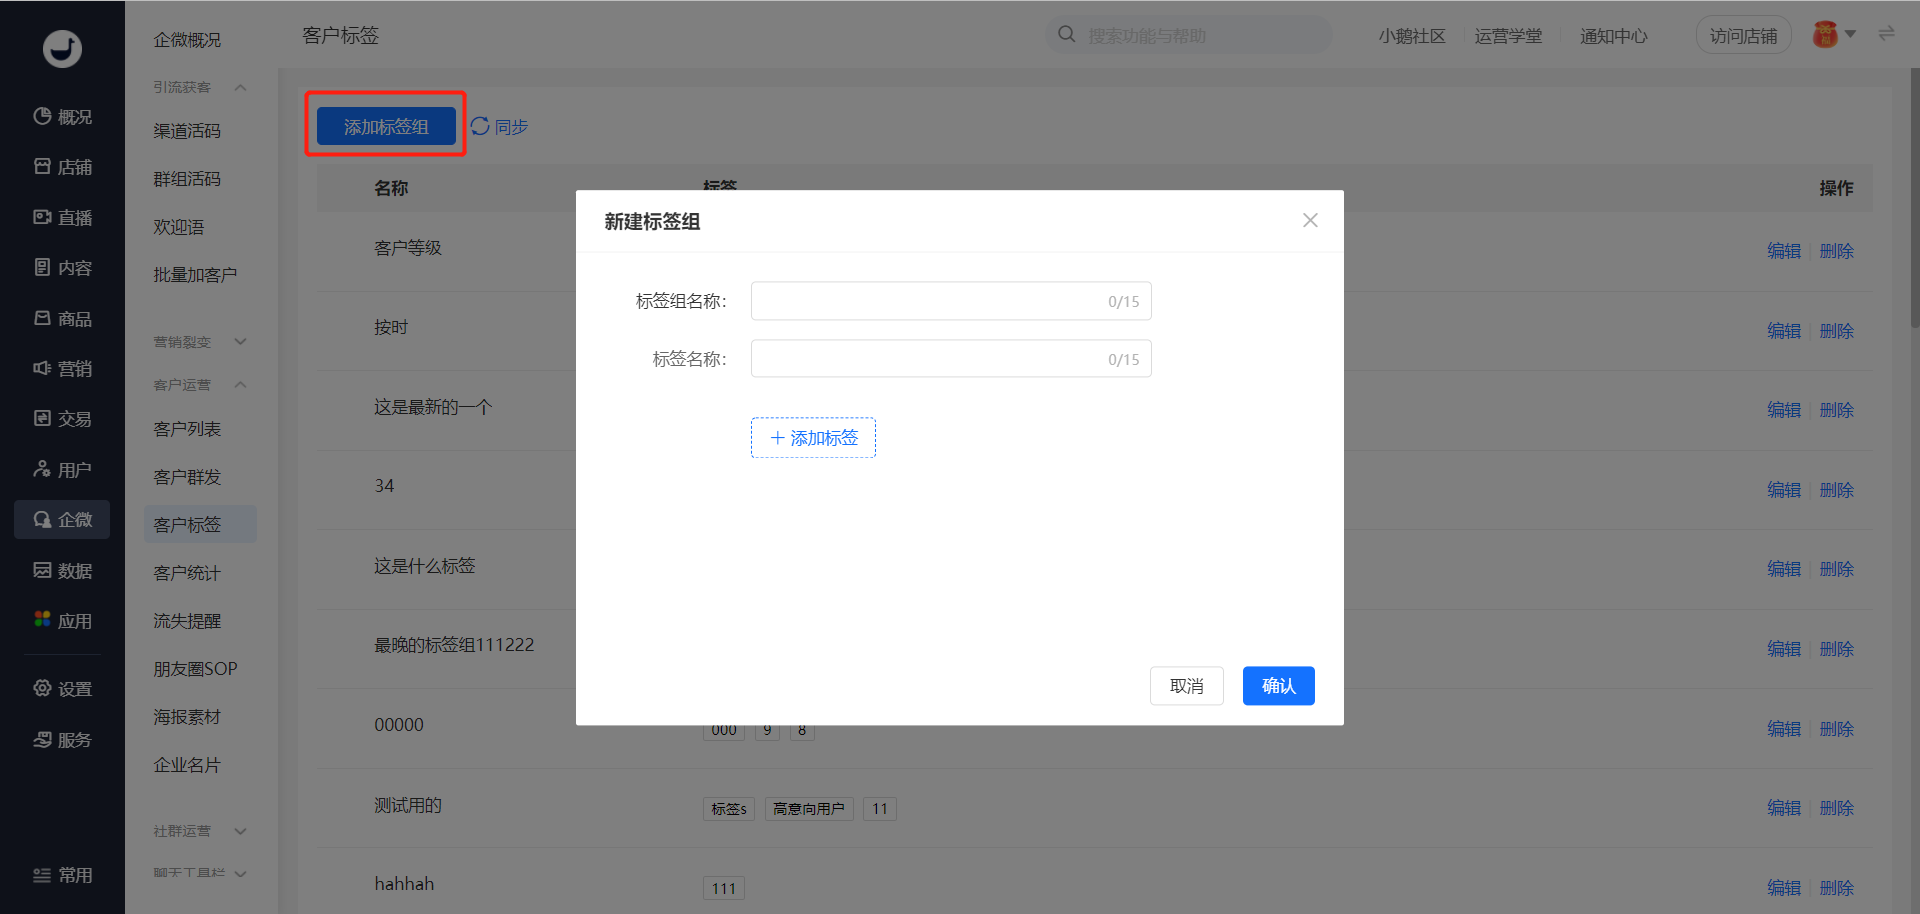
Task: Open 企业名片 menu item
Action: (187, 765)
